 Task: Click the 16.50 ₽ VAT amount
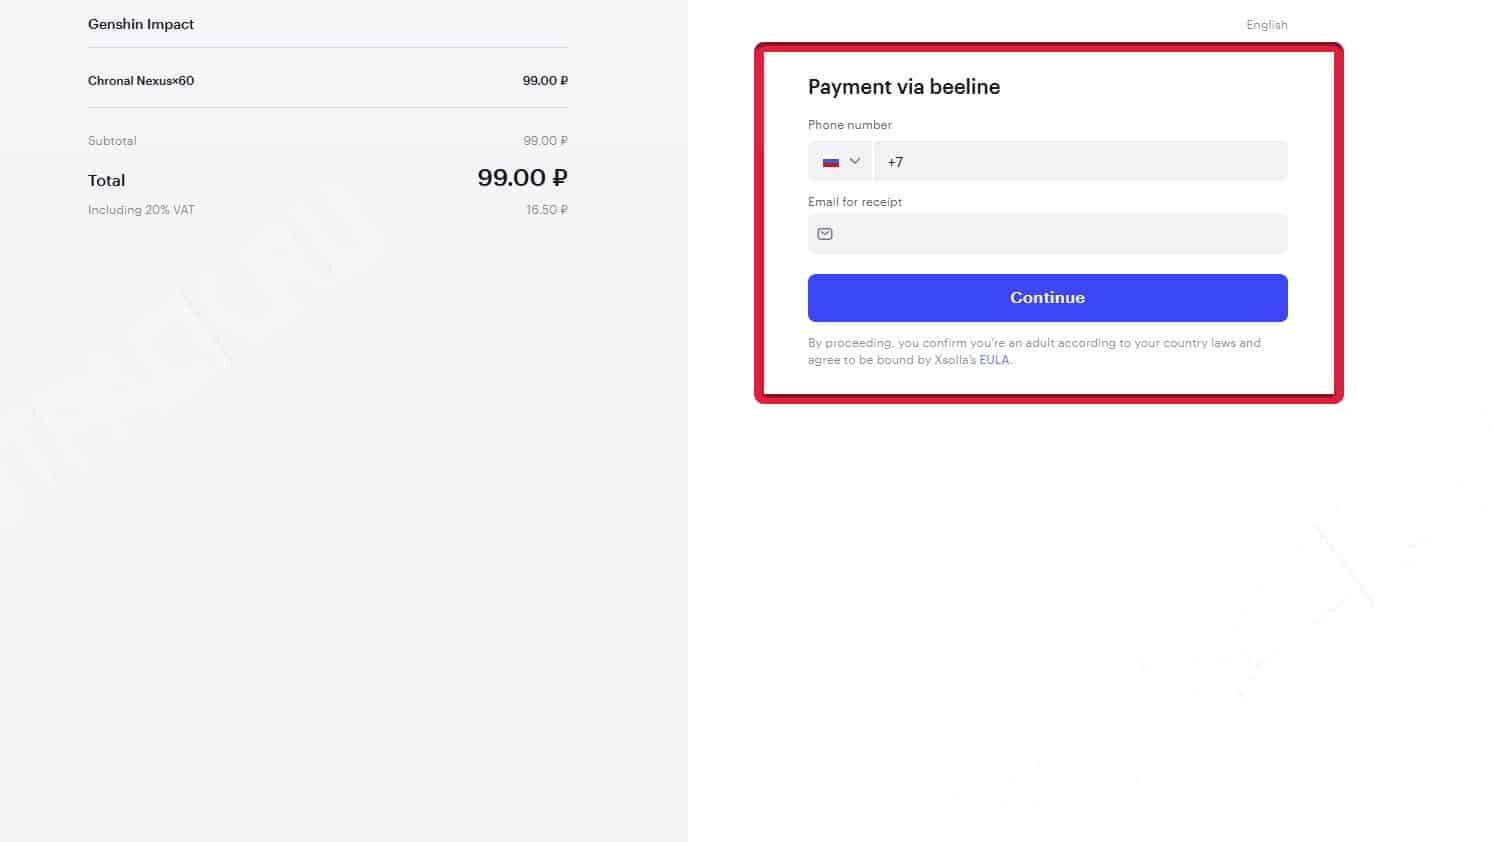click(x=547, y=210)
